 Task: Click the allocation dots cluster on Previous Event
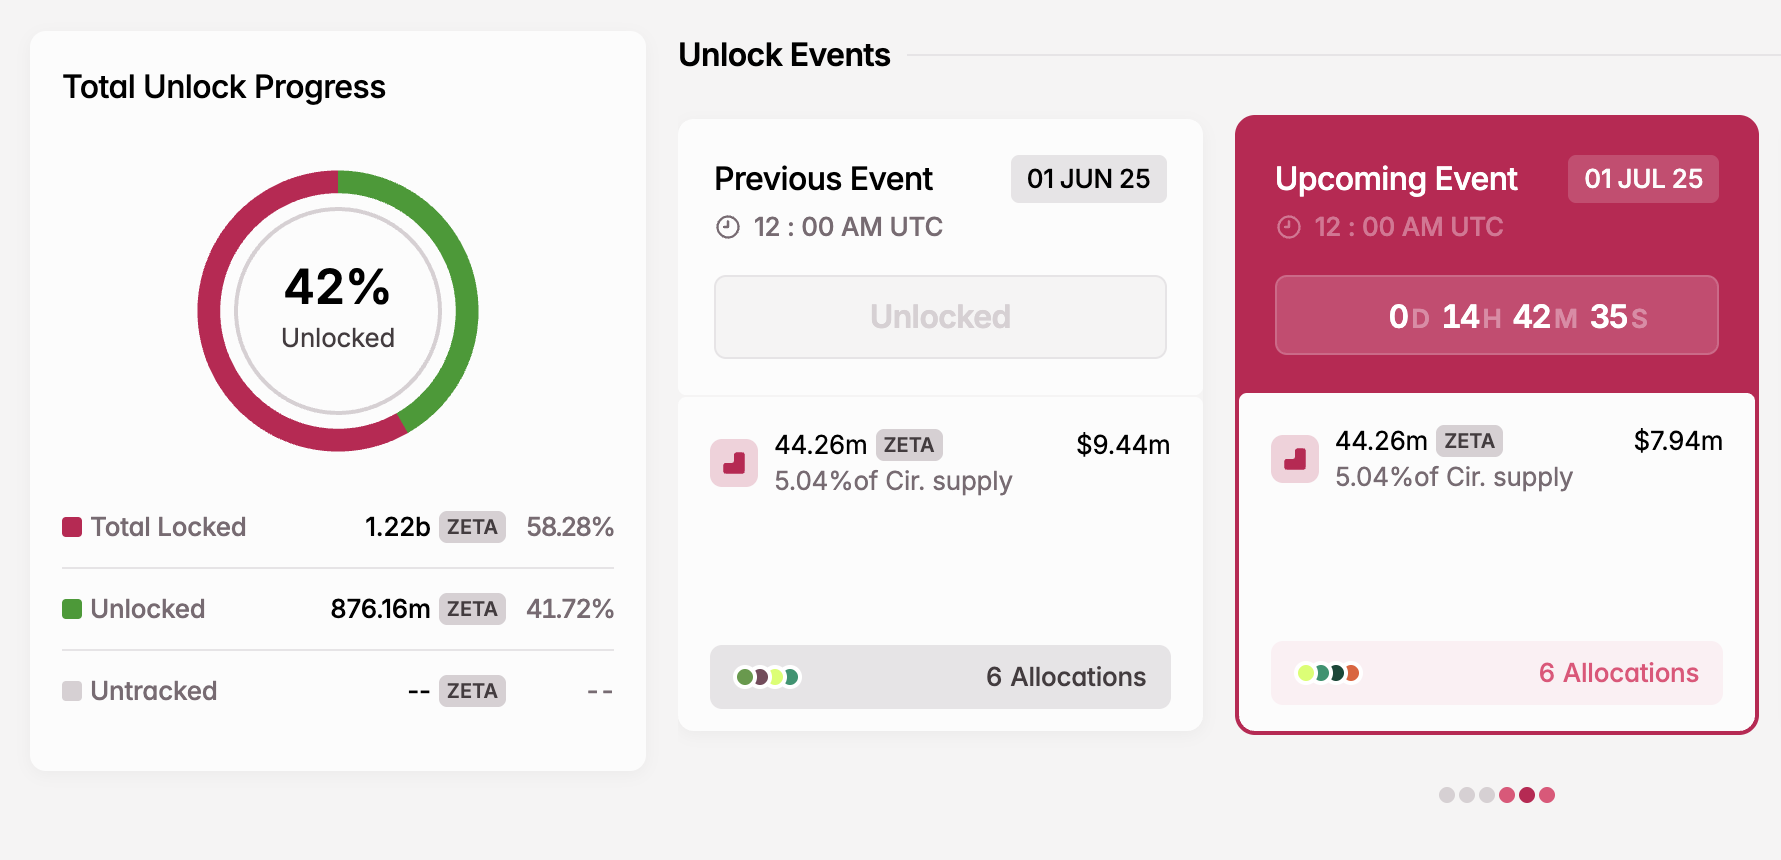768,677
